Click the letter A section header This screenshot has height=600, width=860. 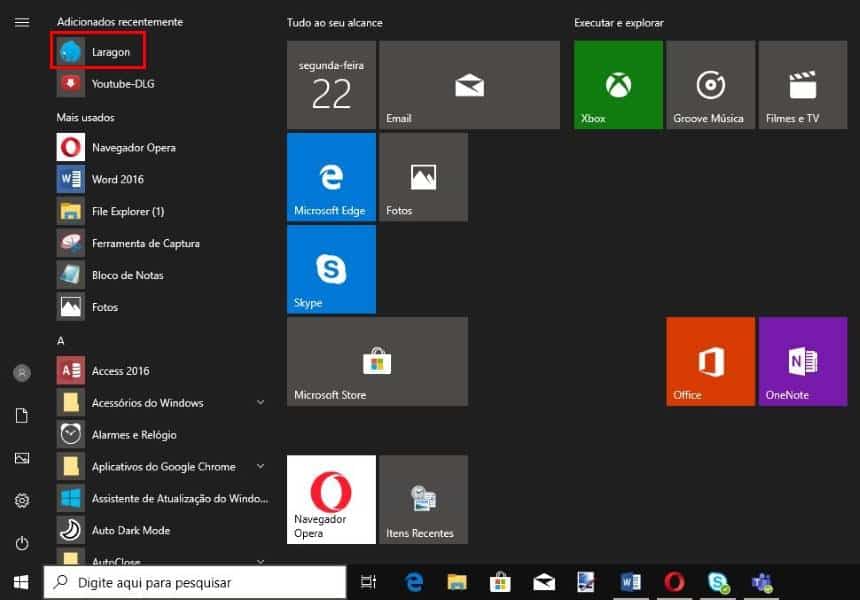point(60,341)
